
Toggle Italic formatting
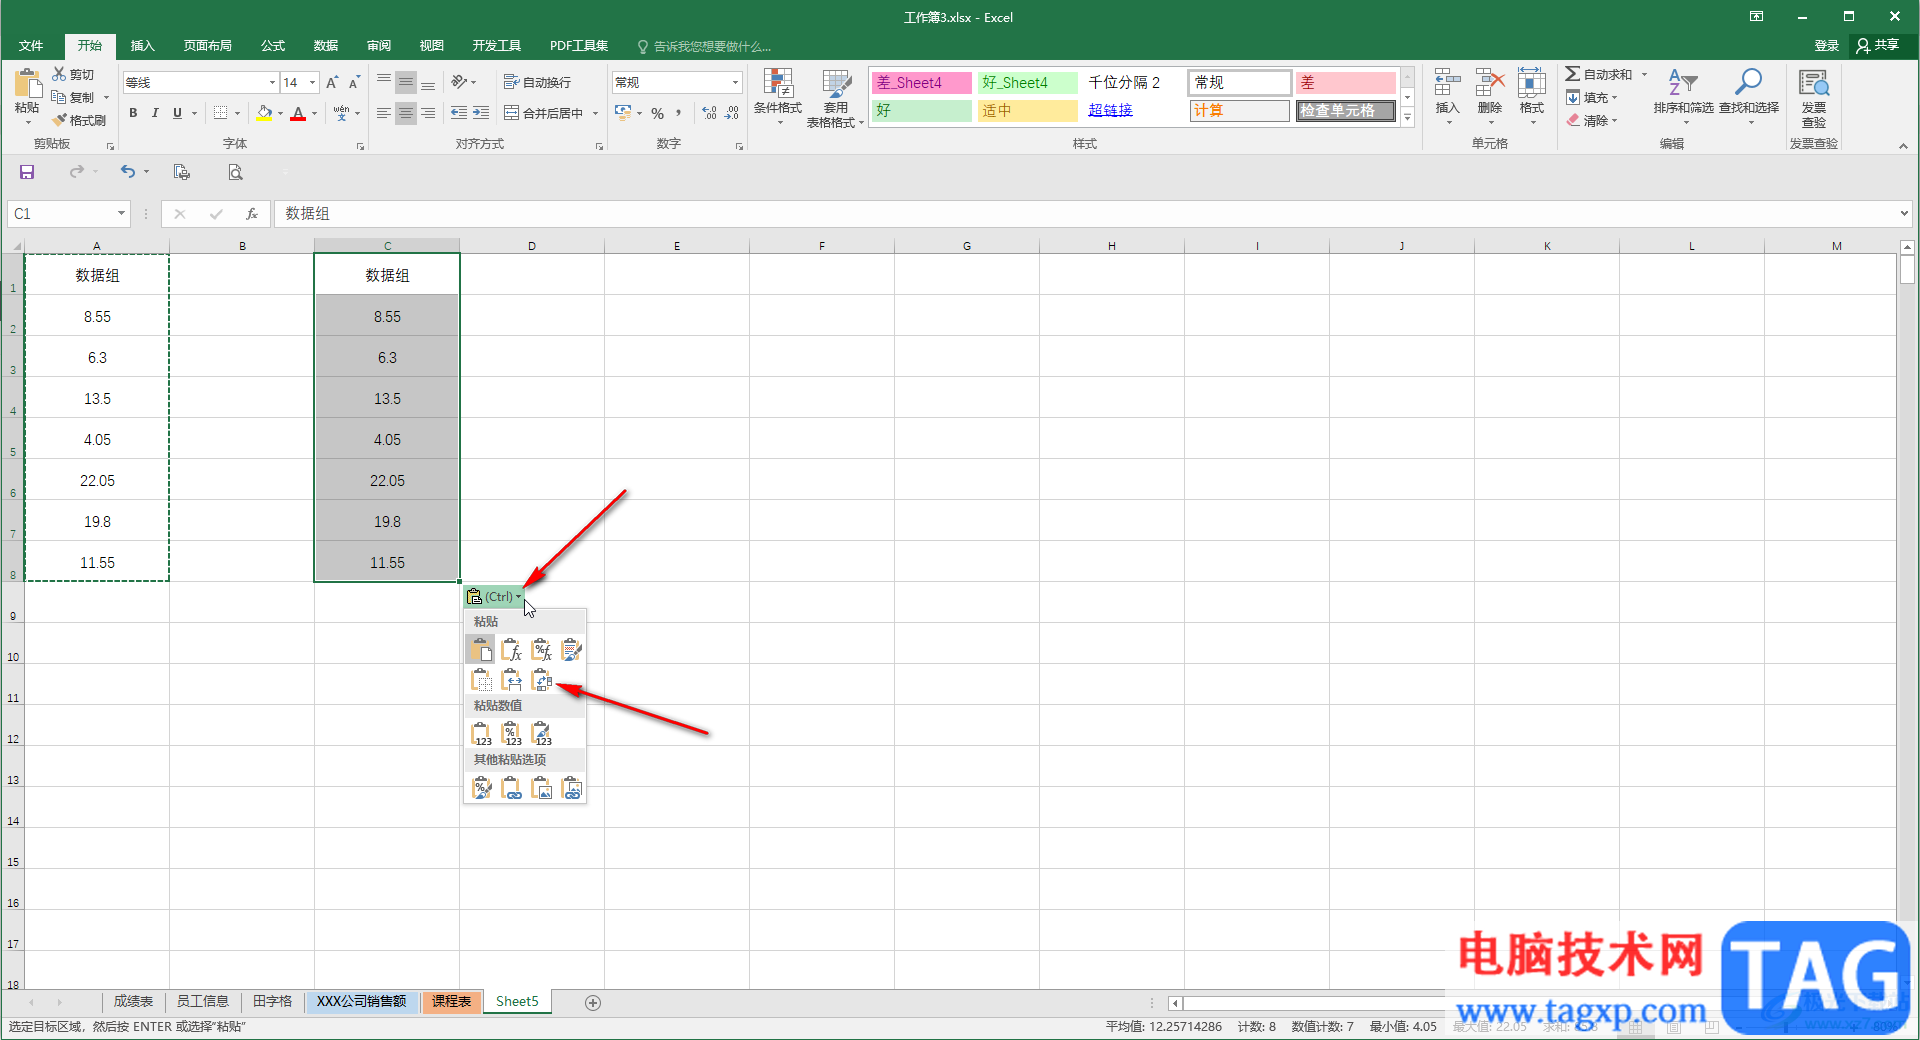[155, 113]
